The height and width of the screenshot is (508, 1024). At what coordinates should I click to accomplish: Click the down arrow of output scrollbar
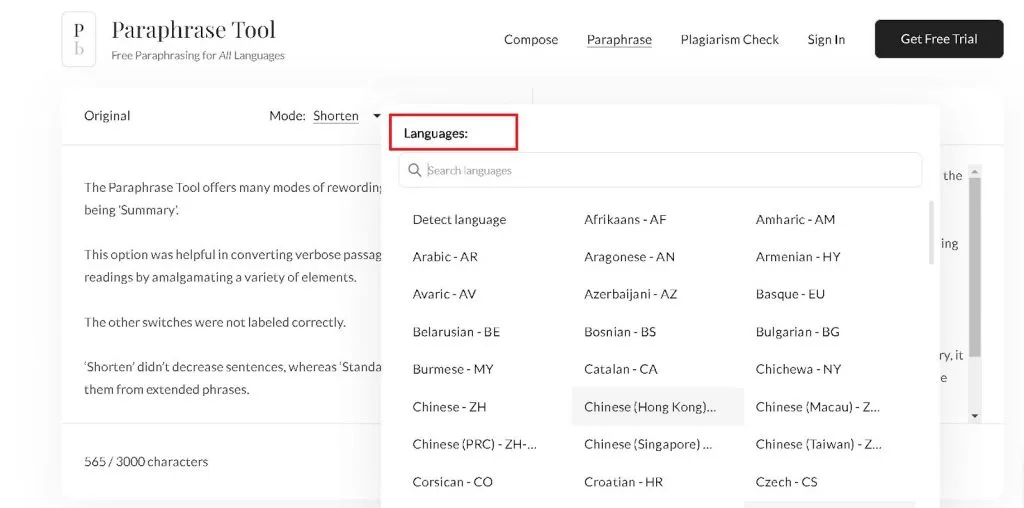(975, 415)
